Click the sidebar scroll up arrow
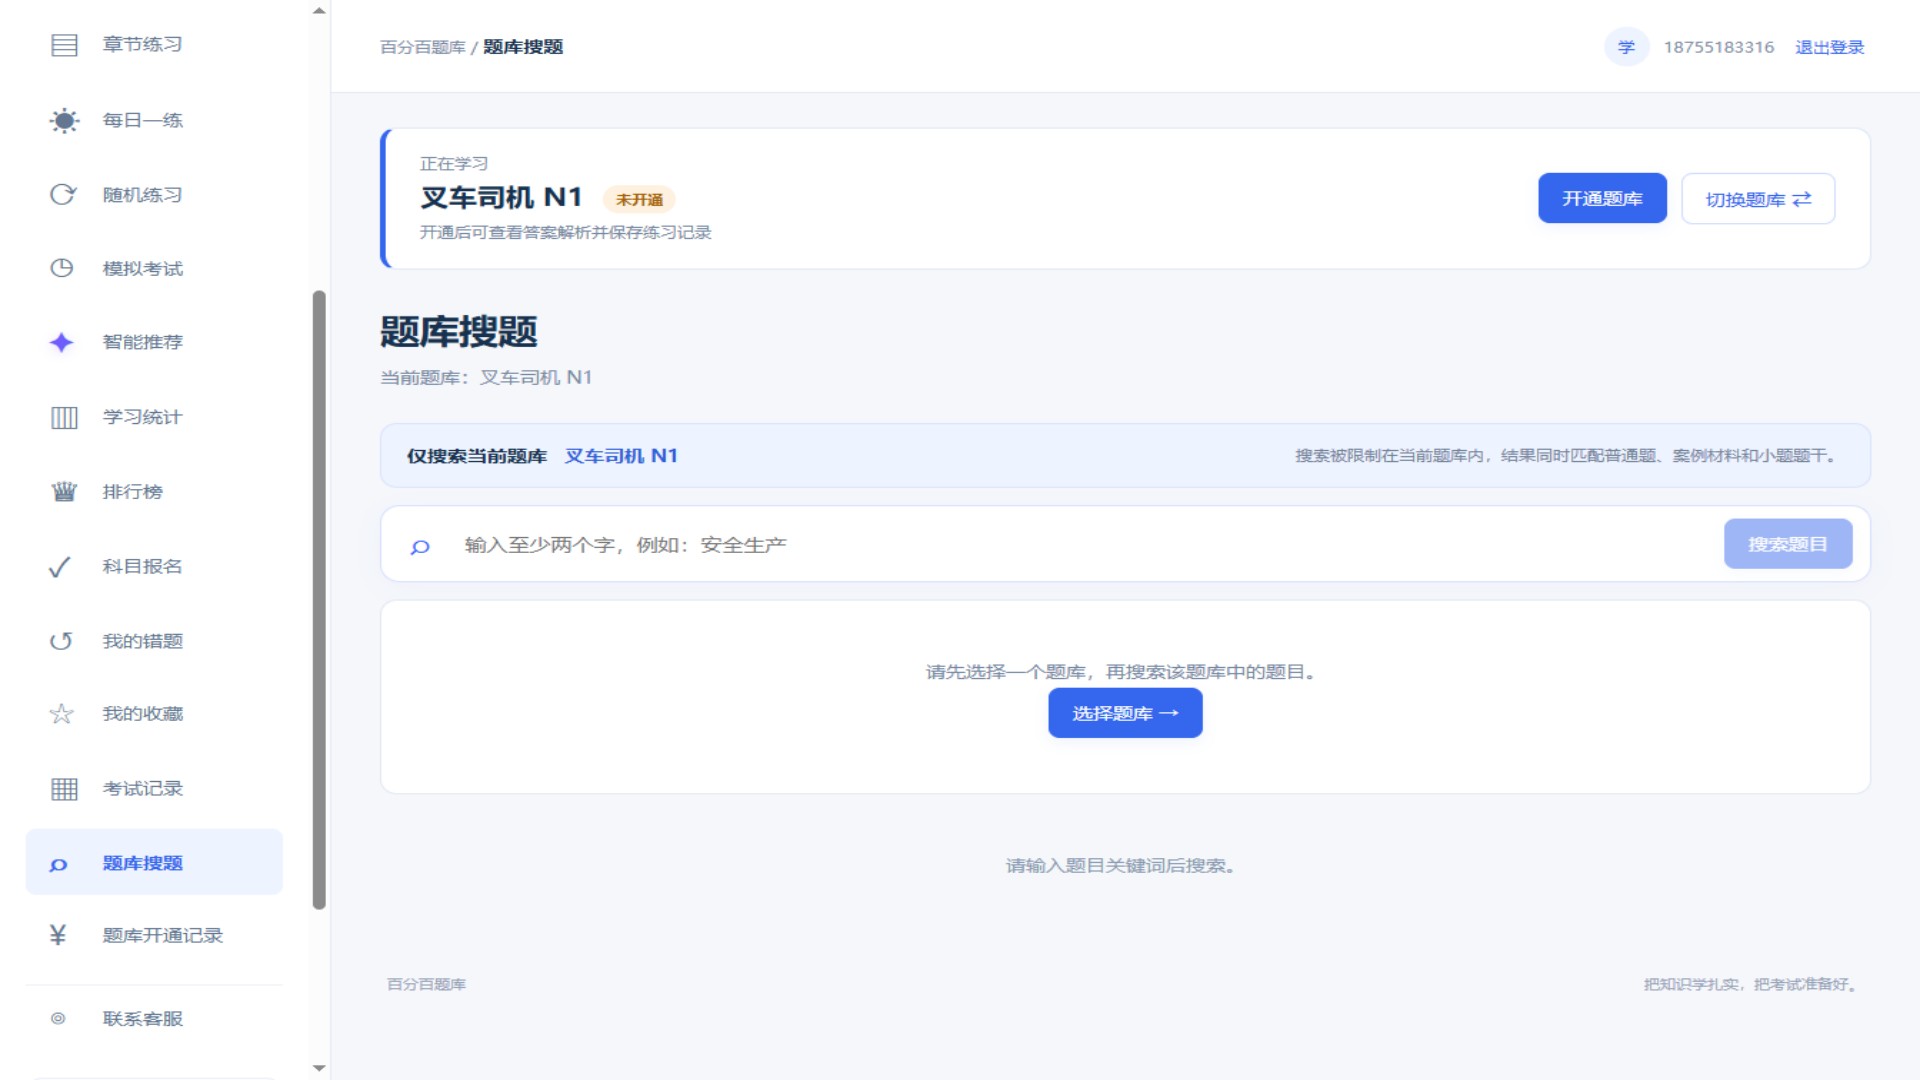 [x=319, y=11]
